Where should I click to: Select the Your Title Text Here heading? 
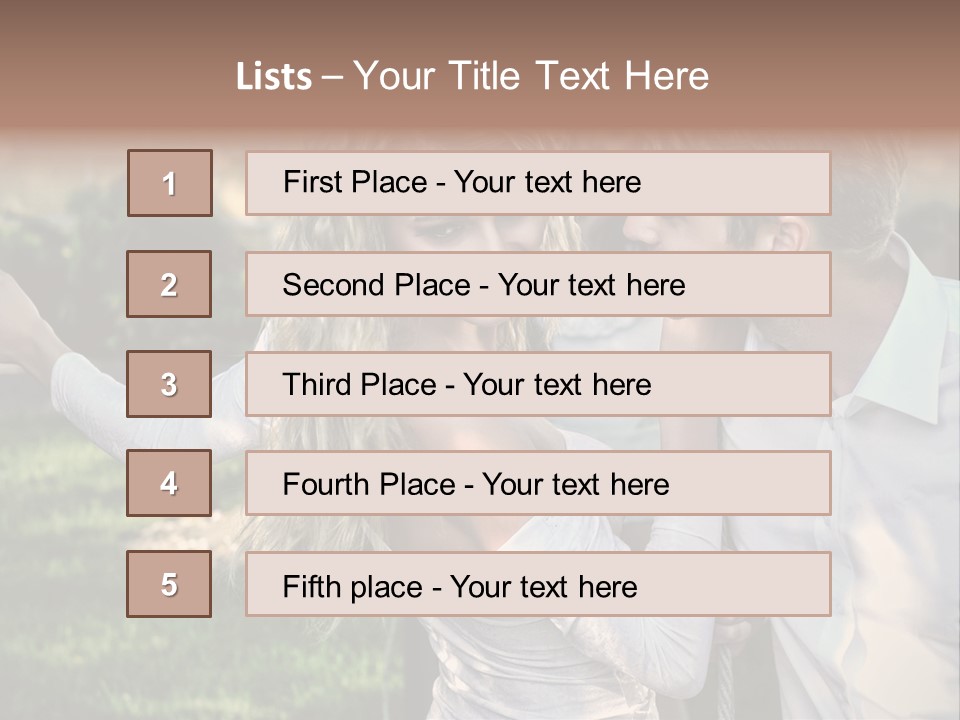[x=531, y=76]
